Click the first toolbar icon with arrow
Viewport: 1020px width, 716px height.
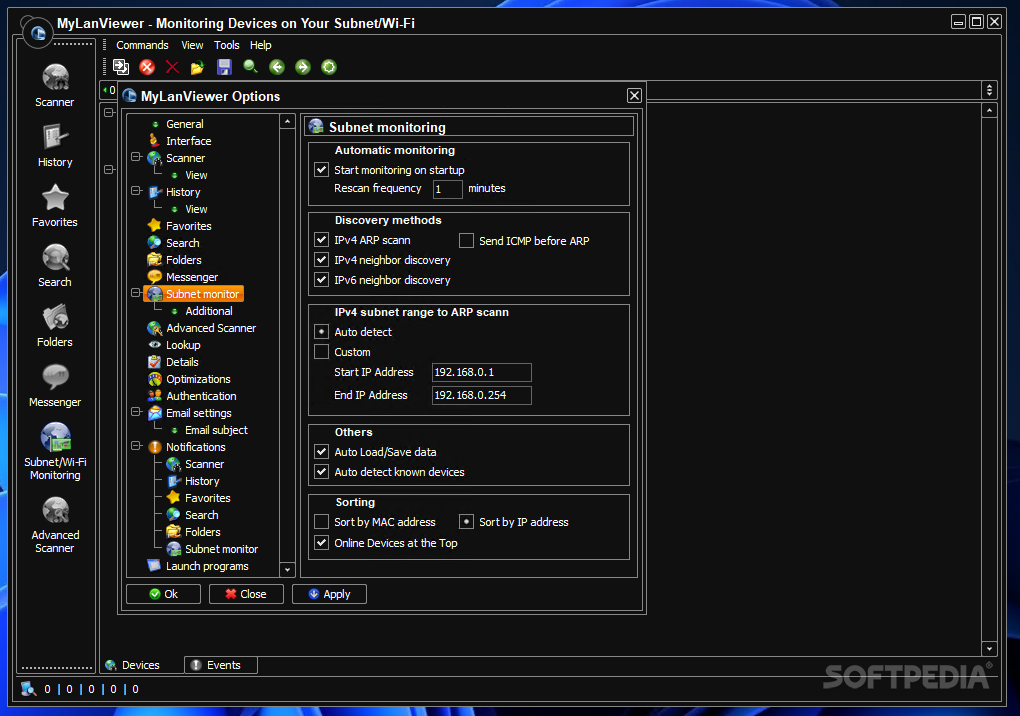coord(121,67)
